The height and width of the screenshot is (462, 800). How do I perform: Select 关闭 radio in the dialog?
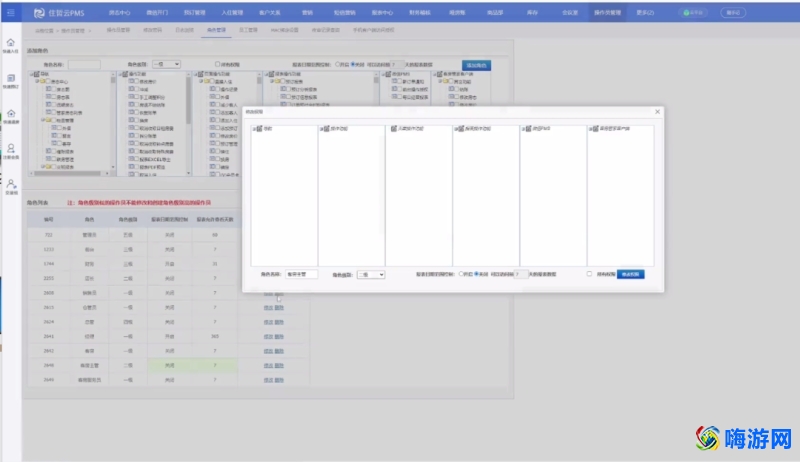[477, 274]
